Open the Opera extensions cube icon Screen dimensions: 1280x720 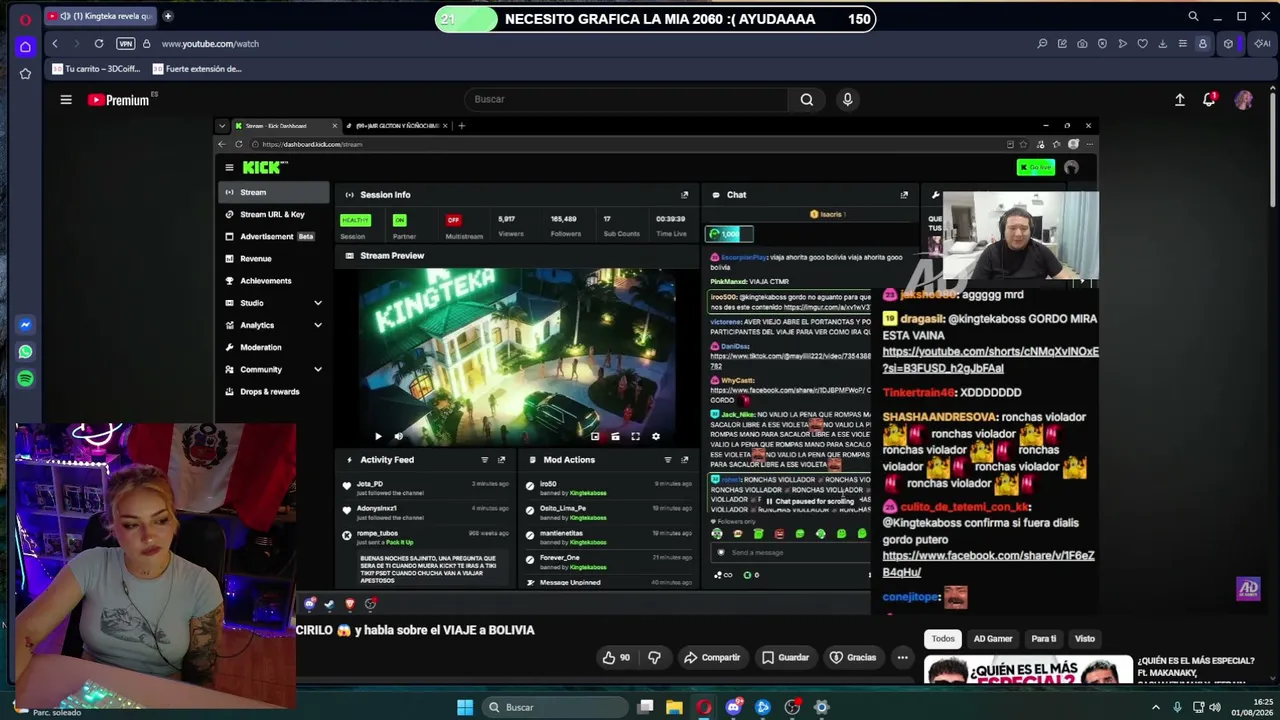point(1229,44)
